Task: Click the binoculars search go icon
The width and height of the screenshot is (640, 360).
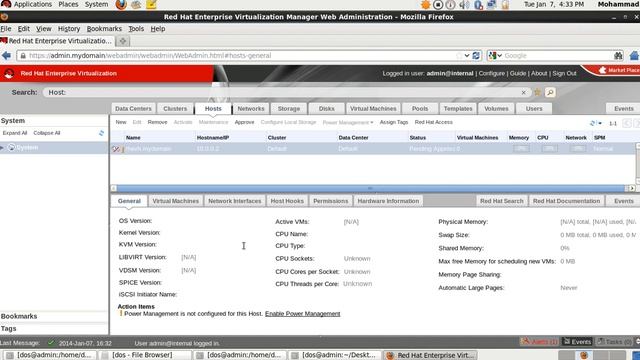Action: coord(618,56)
